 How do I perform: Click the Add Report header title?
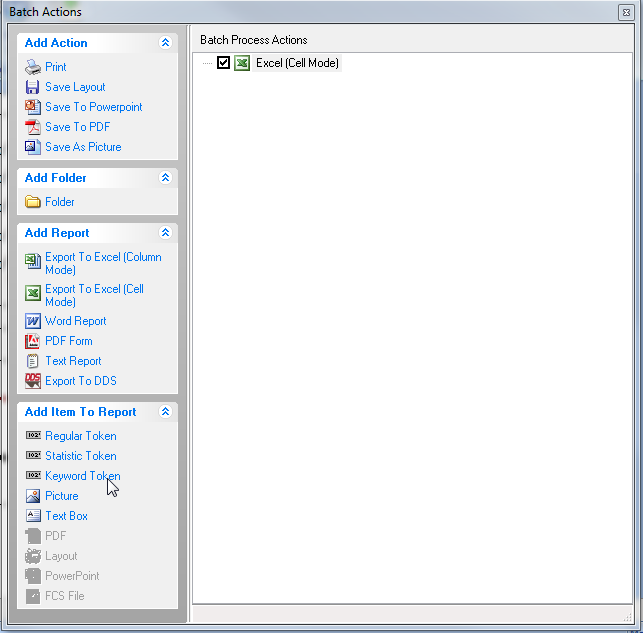pos(57,233)
